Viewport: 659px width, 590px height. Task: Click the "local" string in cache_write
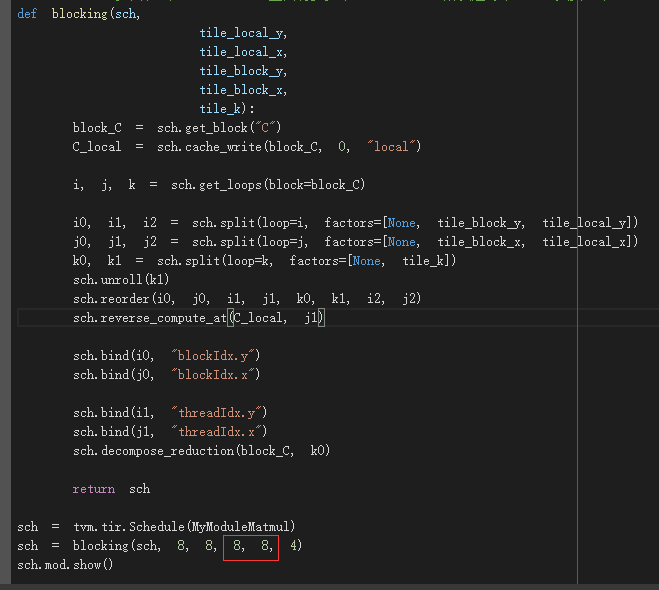tap(391, 147)
